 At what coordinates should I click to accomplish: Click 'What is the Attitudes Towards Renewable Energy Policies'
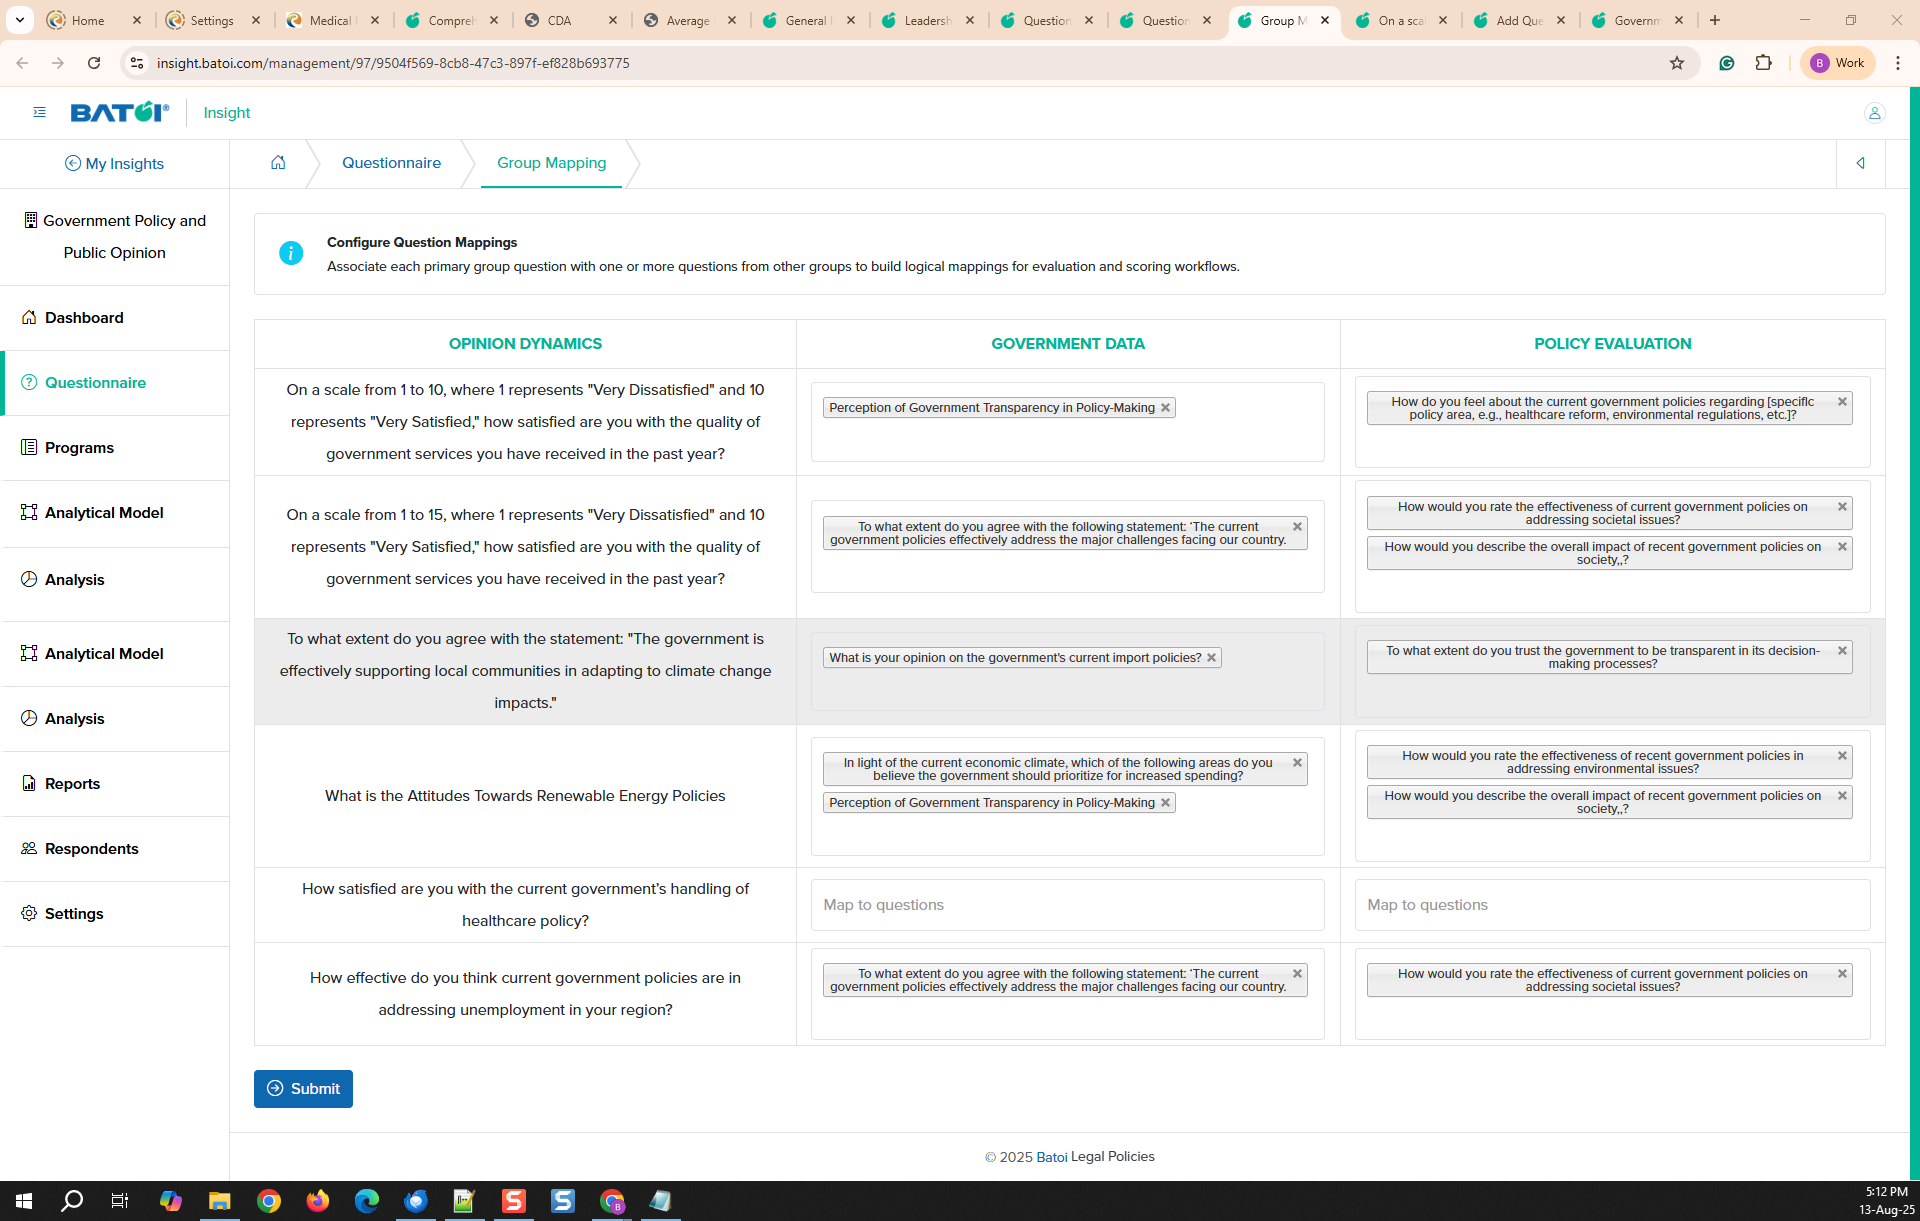point(525,796)
